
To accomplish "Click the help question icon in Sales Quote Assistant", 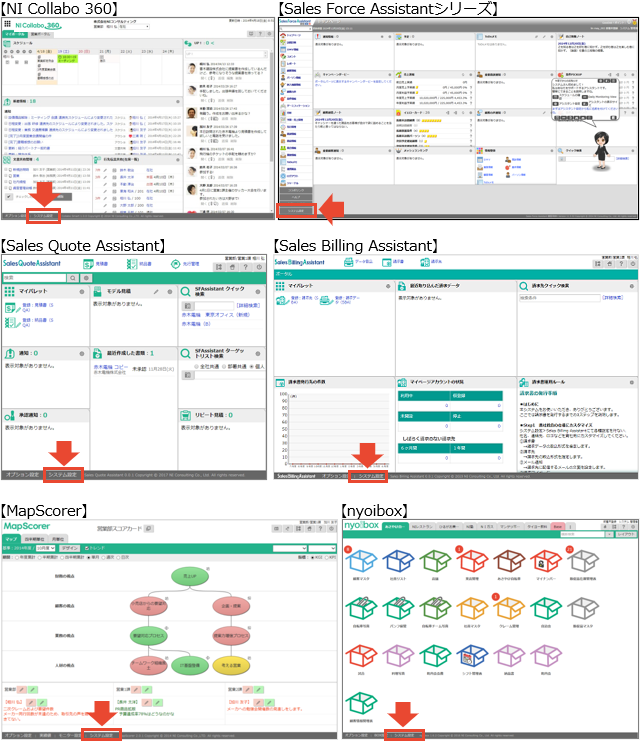I will (x=246, y=267).
